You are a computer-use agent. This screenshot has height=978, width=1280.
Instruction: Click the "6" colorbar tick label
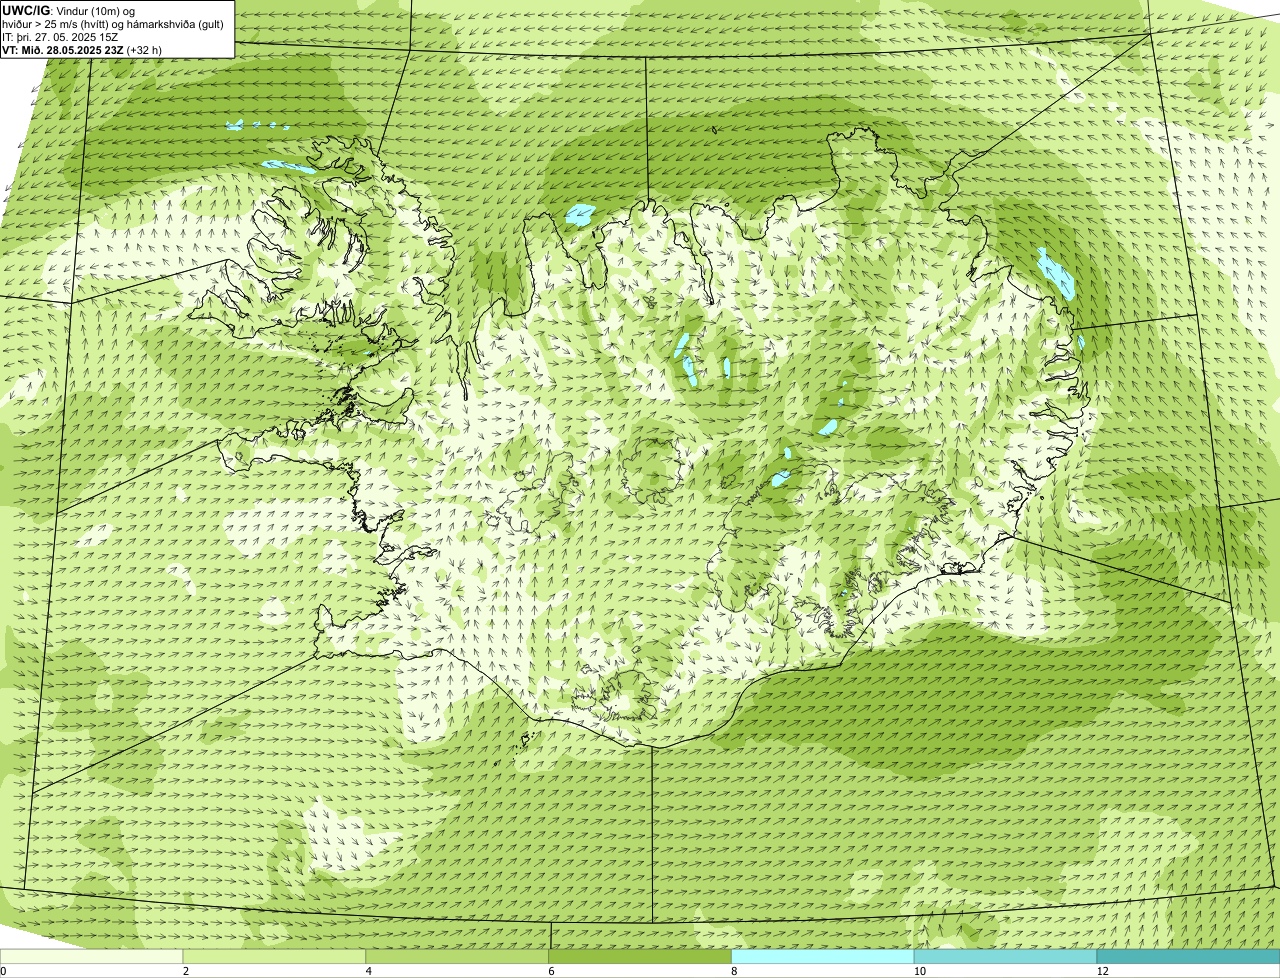pyautogui.click(x=551, y=971)
